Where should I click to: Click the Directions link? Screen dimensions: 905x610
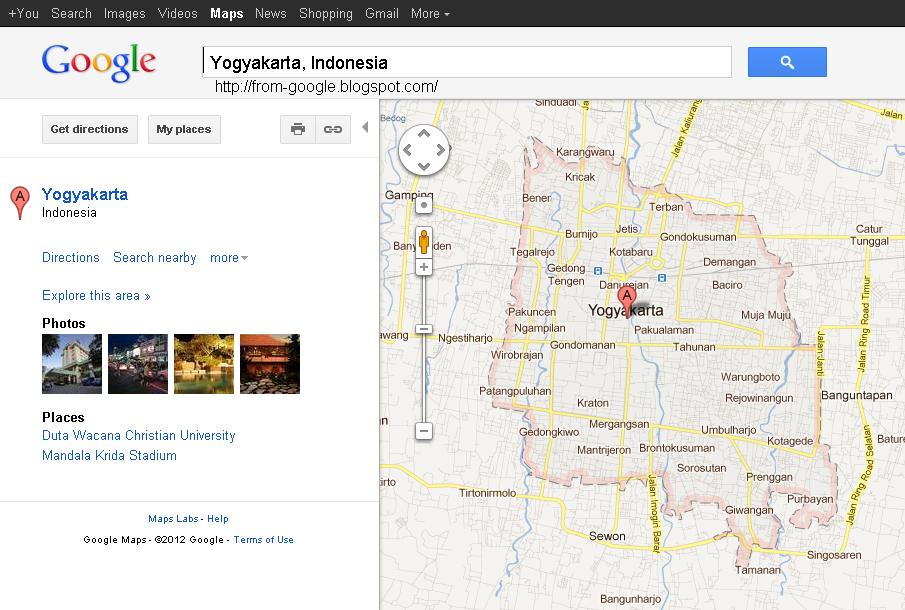70,257
